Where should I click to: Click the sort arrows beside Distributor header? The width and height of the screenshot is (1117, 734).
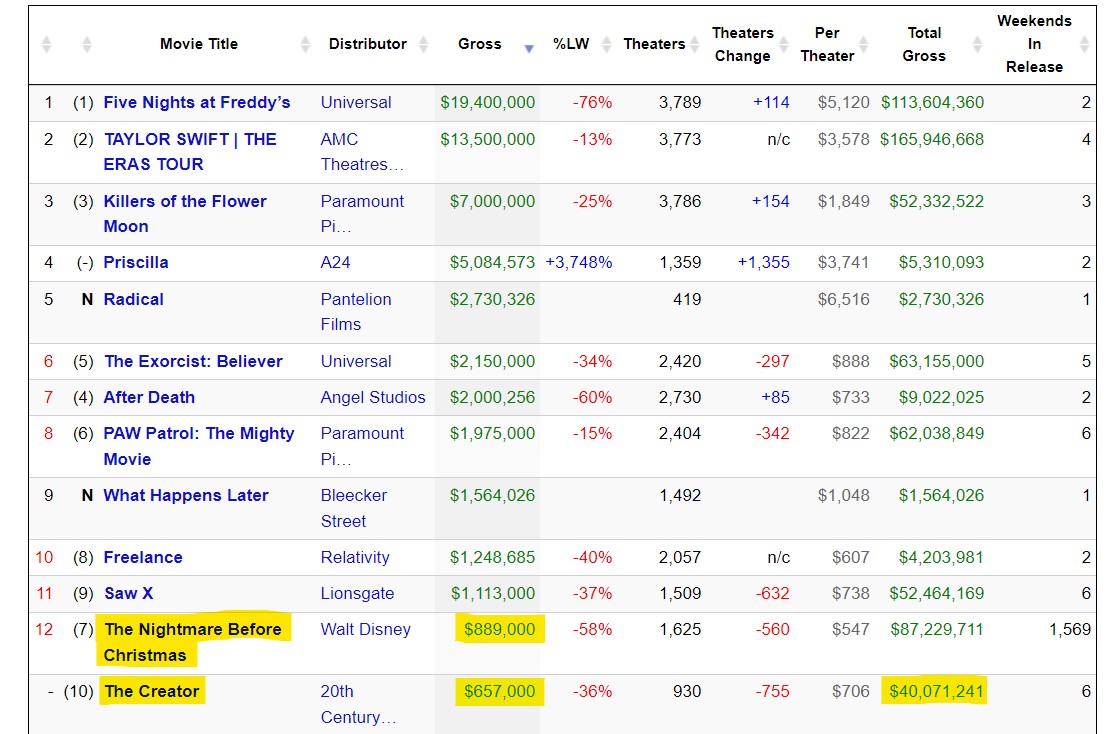pyautogui.click(x=423, y=44)
